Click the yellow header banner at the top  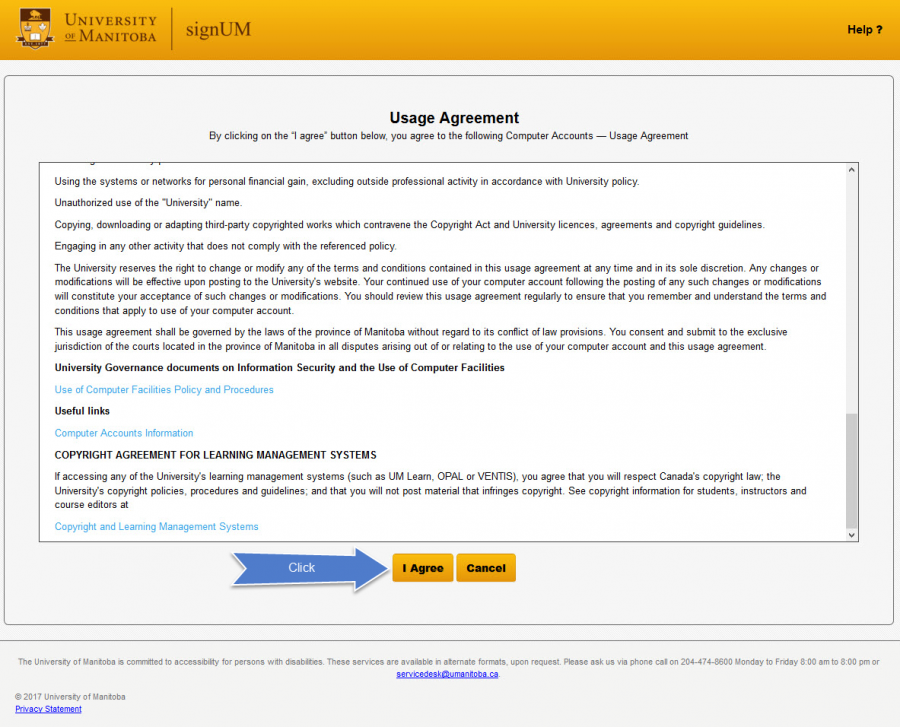tap(550, 29)
